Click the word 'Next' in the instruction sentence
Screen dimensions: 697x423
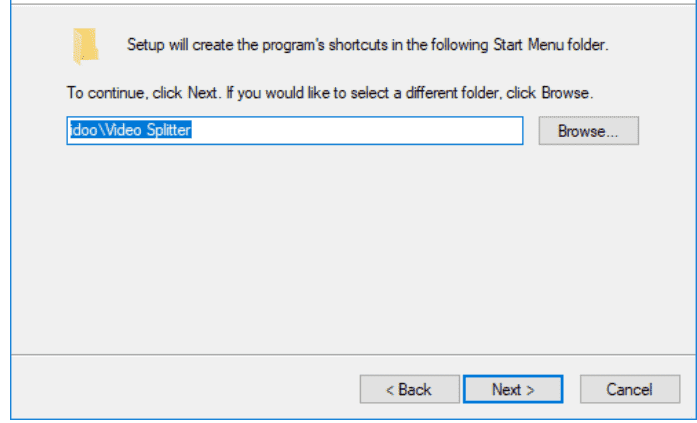pyautogui.click(x=202, y=93)
